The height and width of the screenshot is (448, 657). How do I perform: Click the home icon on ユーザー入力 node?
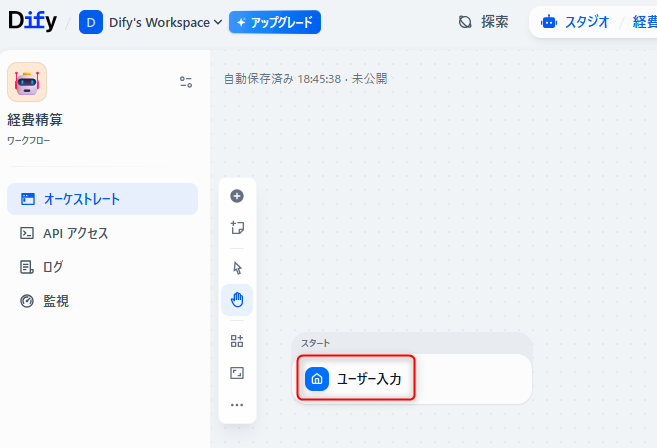pyautogui.click(x=317, y=379)
